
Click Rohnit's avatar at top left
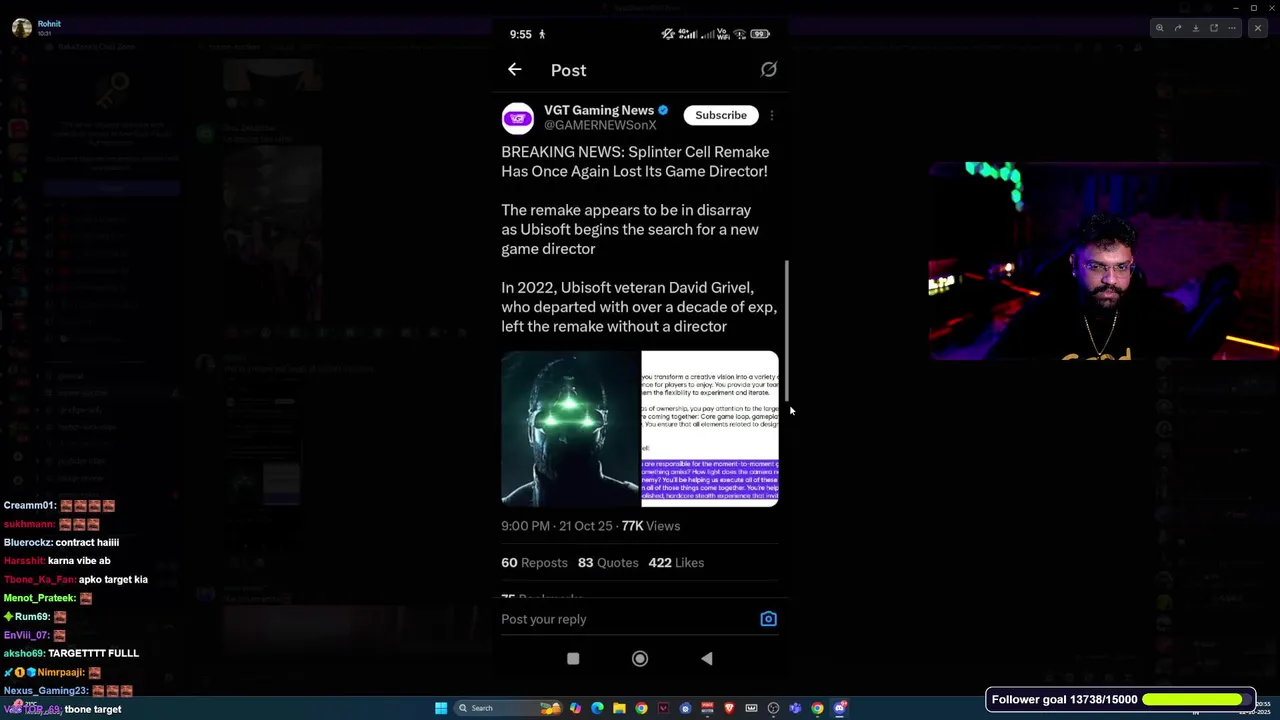tap(21, 28)
